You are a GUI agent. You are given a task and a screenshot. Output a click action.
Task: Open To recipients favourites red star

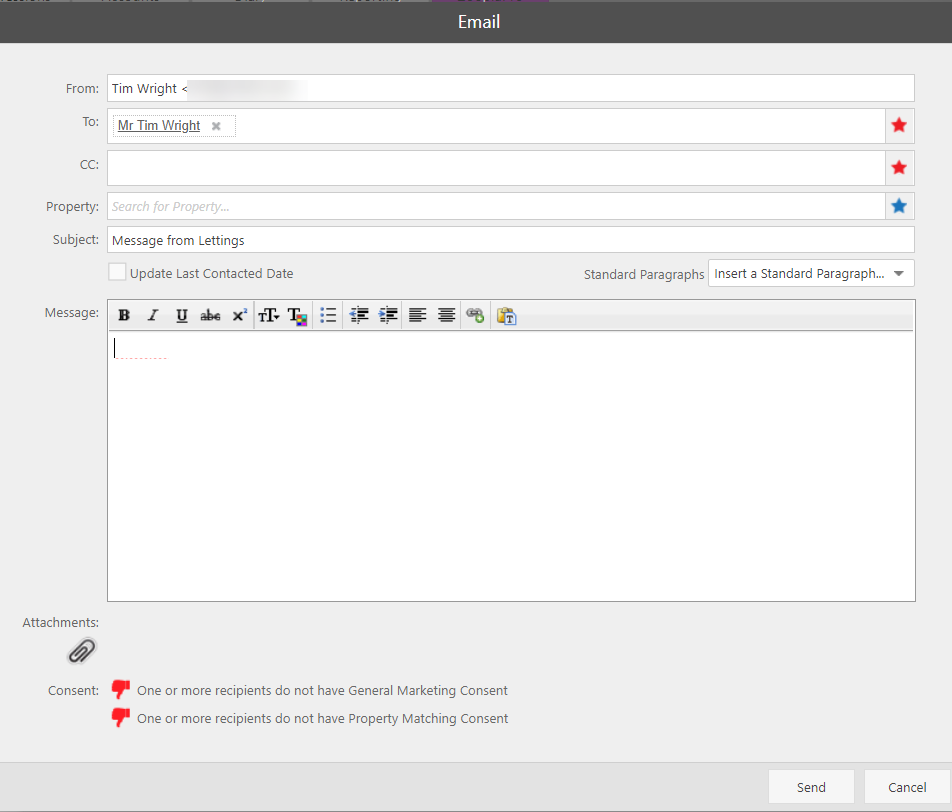[x=899, y=126]
